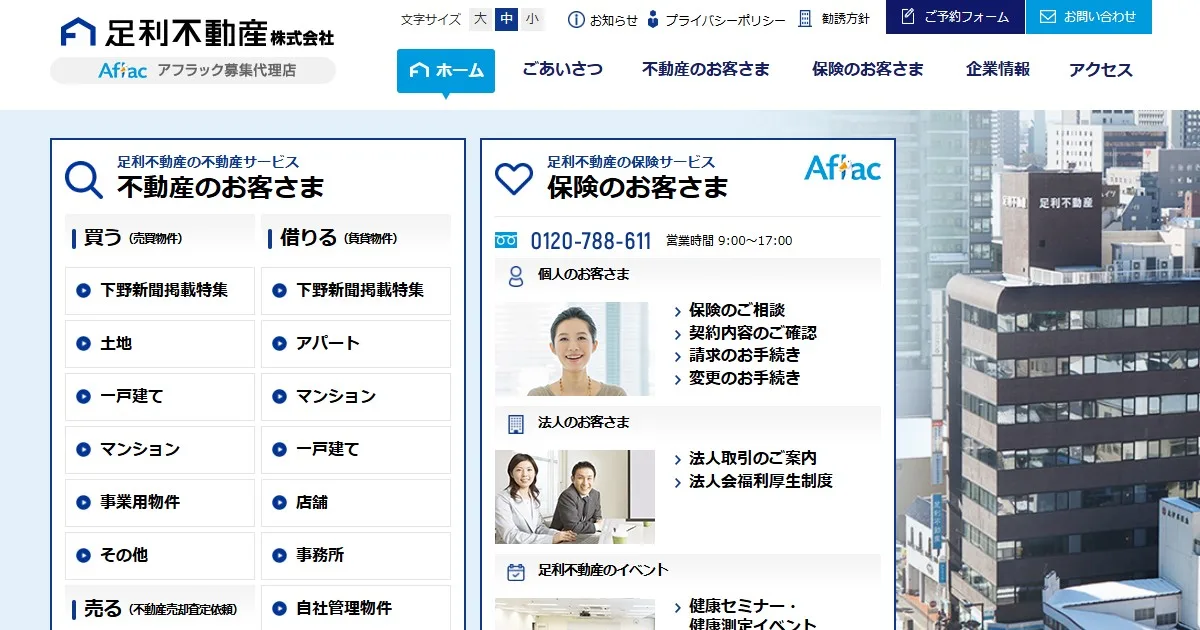Select the ホーム navigation tab

pos(446,71)
